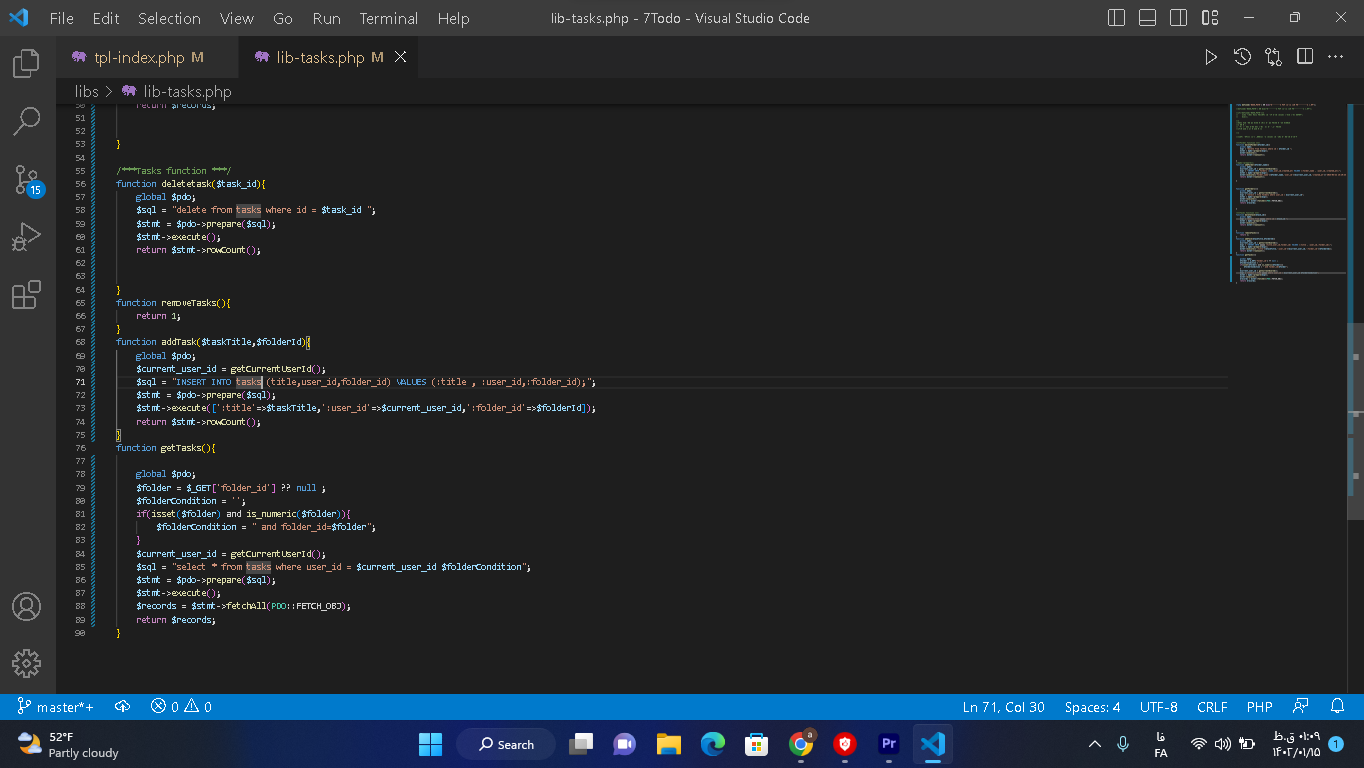
Task: Run the PHP file with play button
Action: 1211,58
